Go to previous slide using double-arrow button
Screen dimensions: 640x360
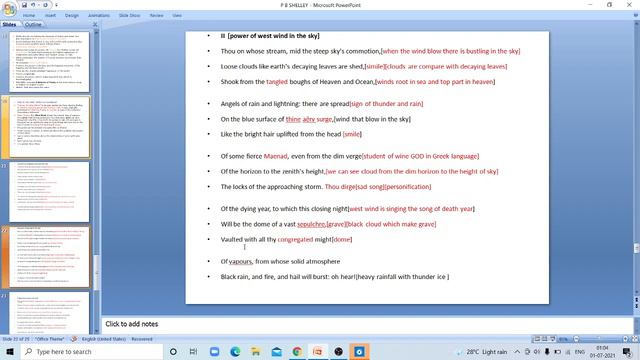click(x=636, y=300)
